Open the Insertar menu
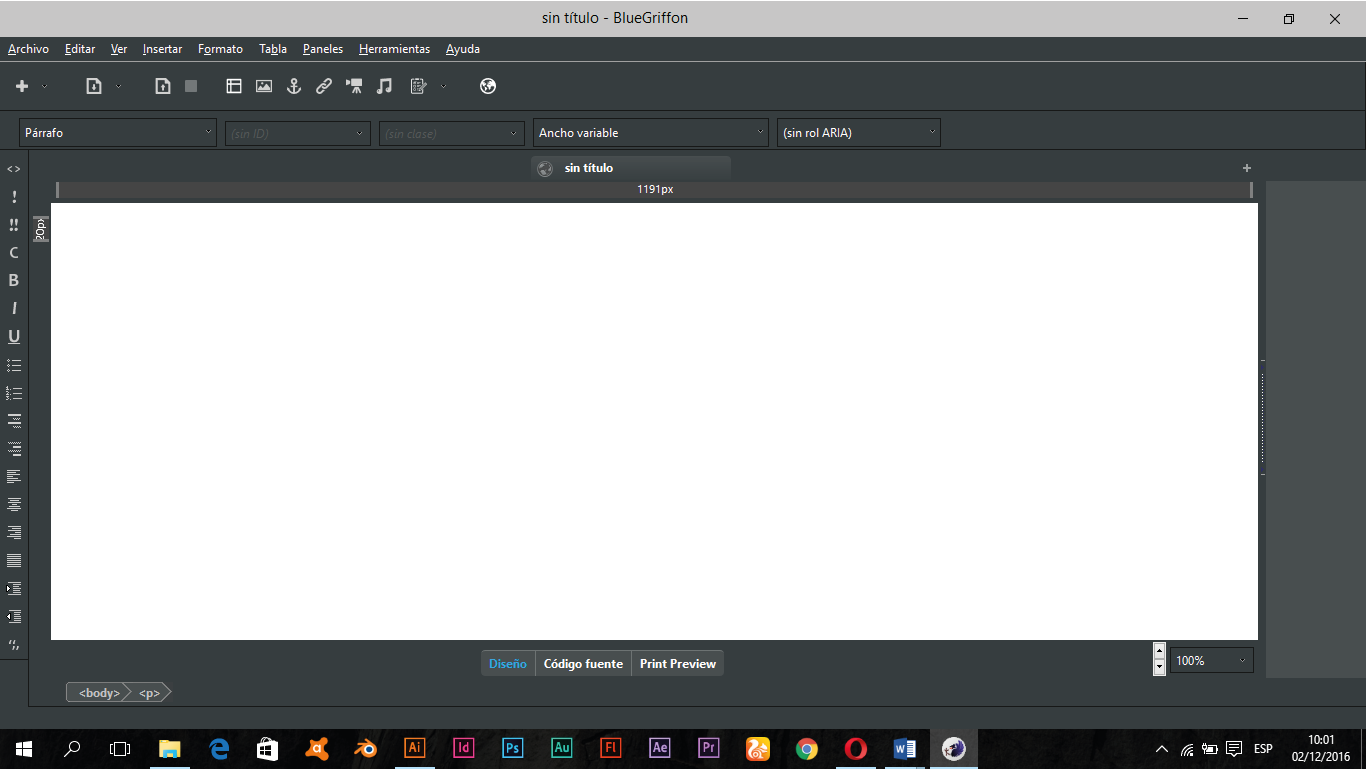The image size is (1366, 769). pos(162,49)
